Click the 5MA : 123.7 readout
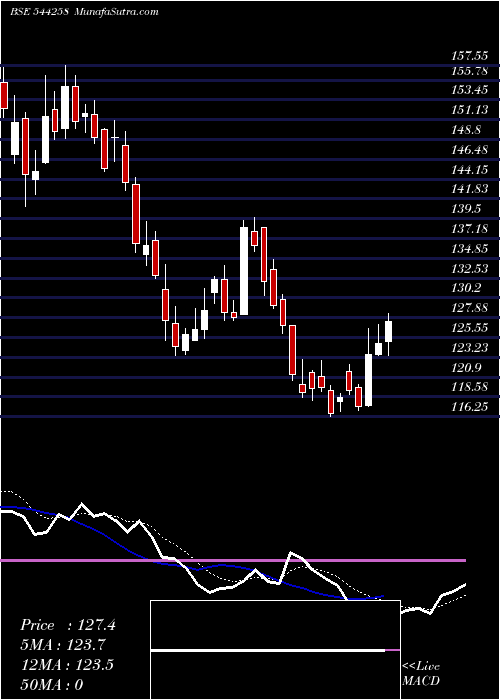 coord(64,645)
